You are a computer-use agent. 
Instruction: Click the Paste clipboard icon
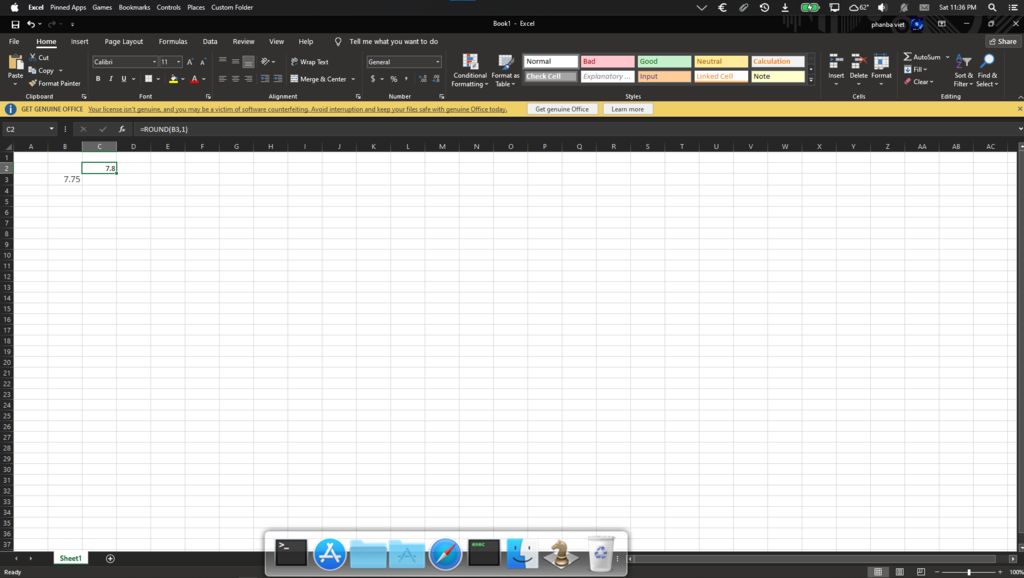tap(16, 63)
